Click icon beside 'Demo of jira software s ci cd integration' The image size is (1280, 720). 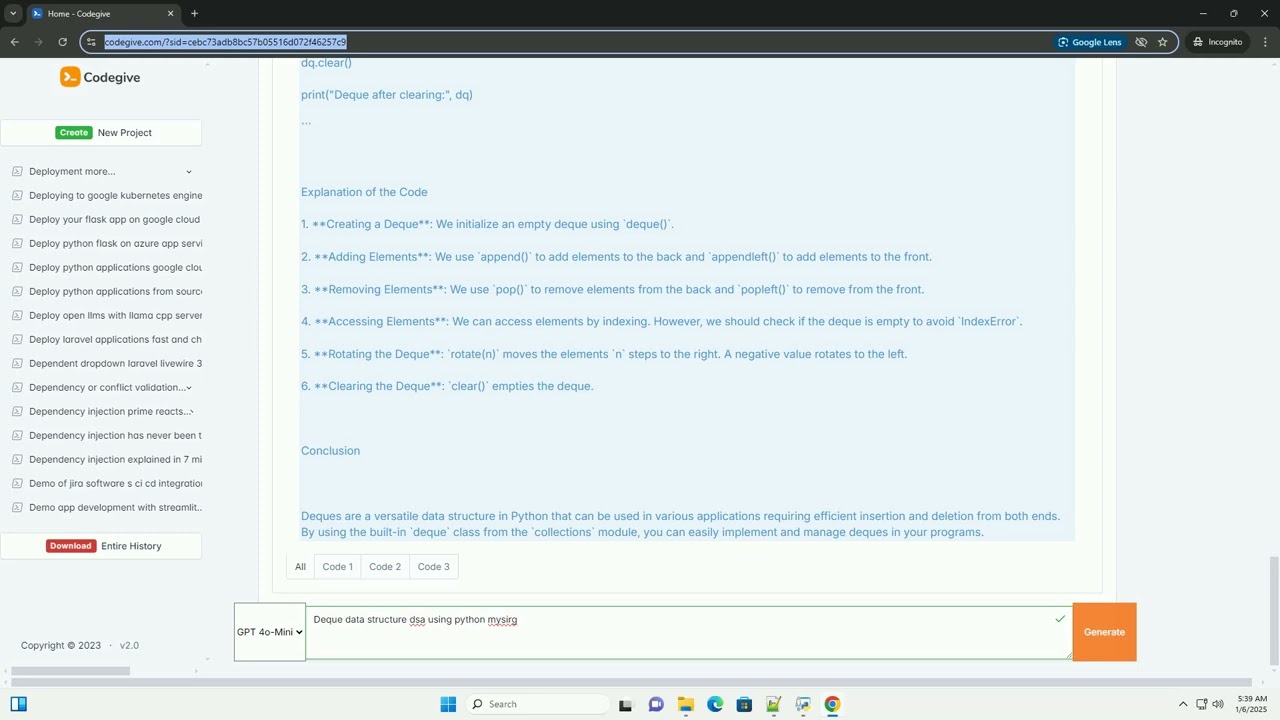point(17,483)
